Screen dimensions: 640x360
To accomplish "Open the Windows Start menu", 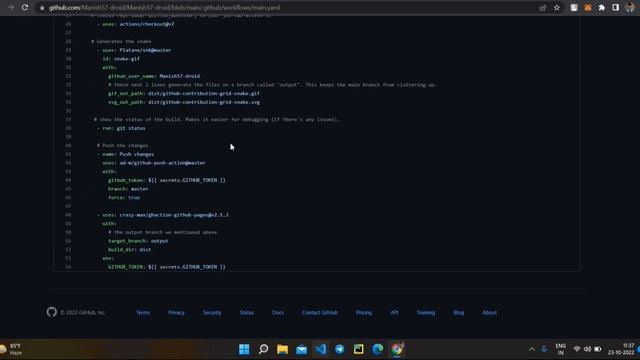I will (244, 349).
